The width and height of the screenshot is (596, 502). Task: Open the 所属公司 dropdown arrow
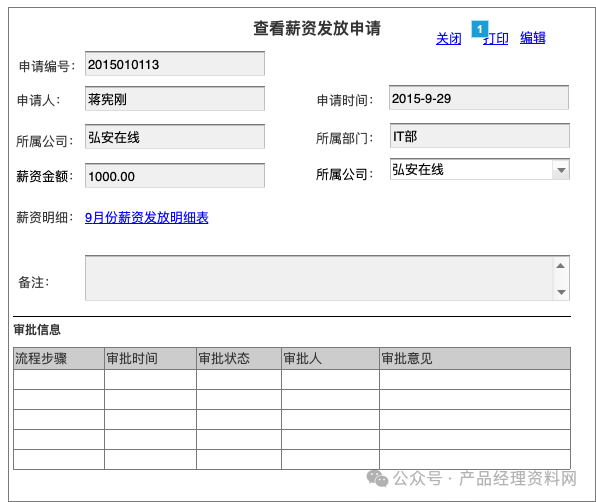(561, 170)
